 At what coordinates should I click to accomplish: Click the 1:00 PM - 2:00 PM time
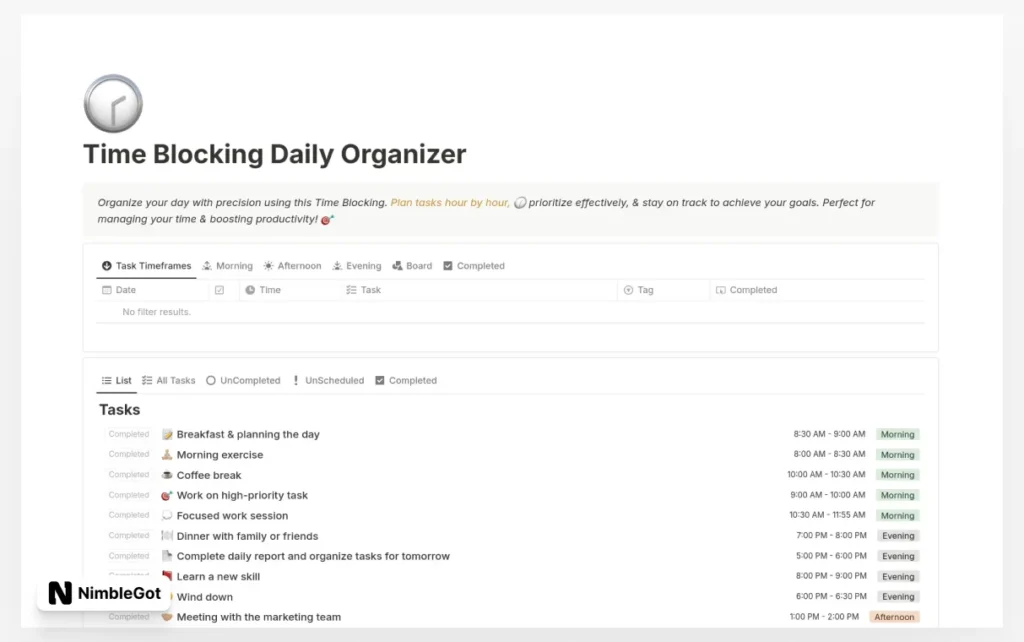[x=824, y=617]
